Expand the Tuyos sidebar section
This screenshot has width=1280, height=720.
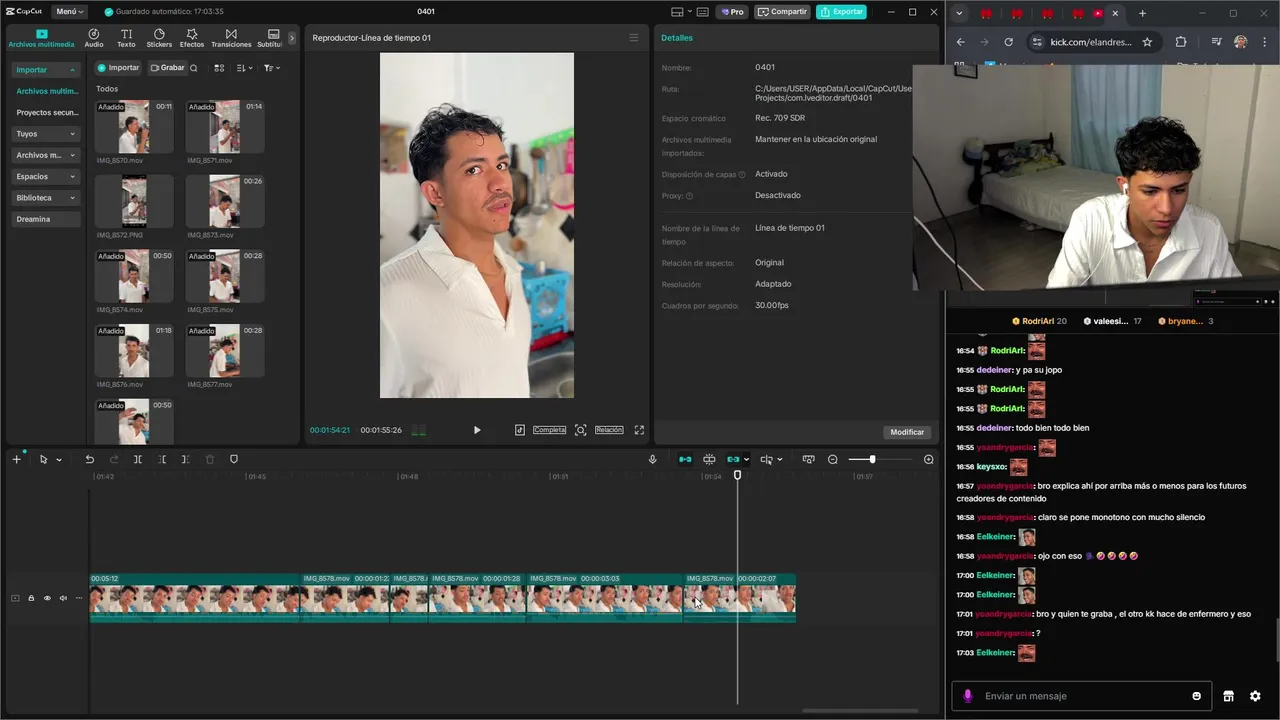(46, 134)
